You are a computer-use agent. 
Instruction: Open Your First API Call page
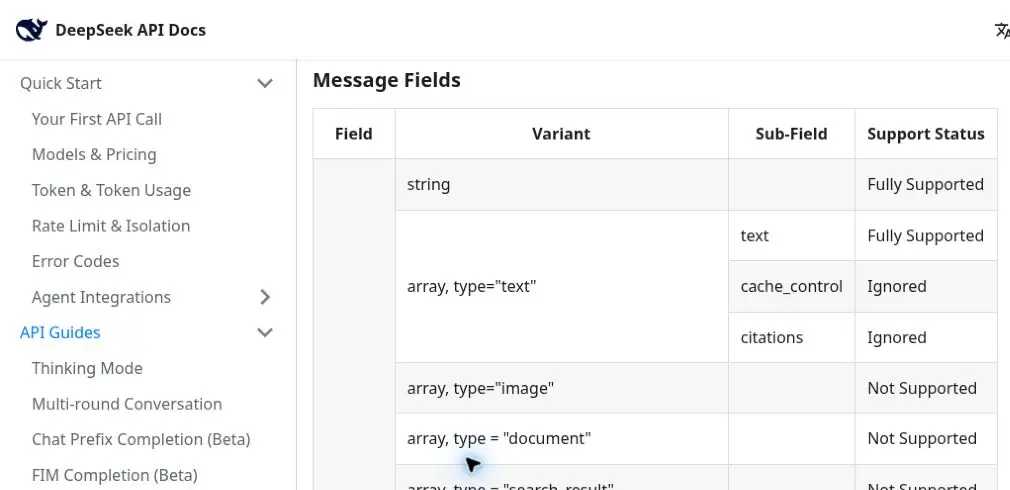(x=97, y=119)
